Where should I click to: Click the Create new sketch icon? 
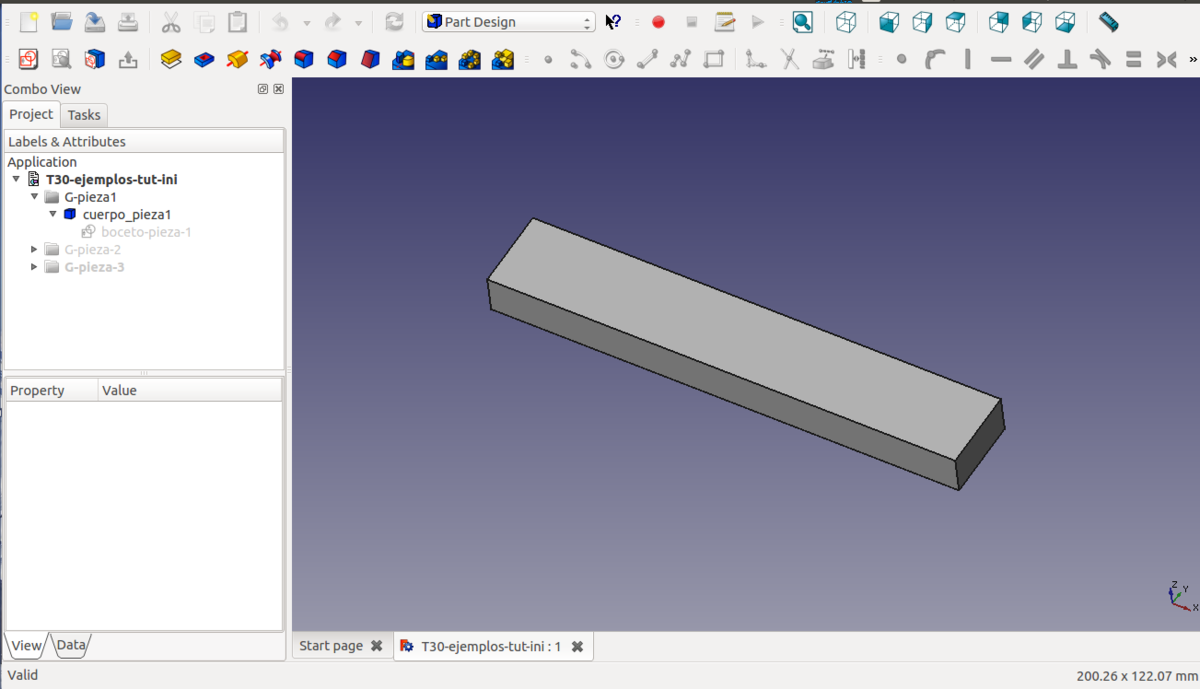(x=28, y=60)
